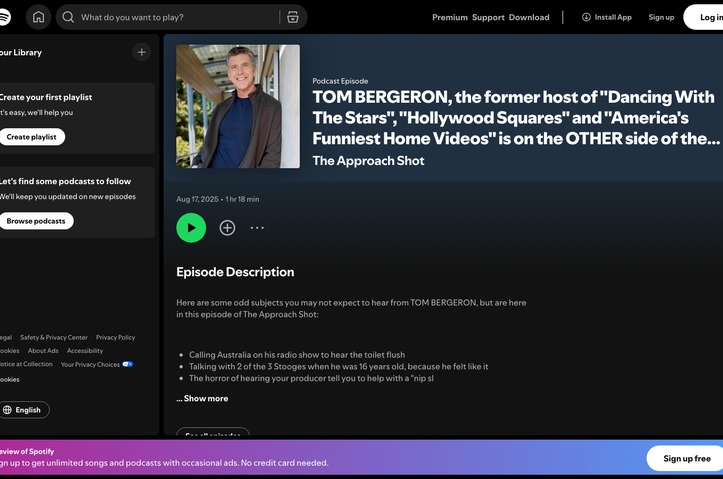Add episode using circled plus icon
Screen dimensions: 723x479
227,228
